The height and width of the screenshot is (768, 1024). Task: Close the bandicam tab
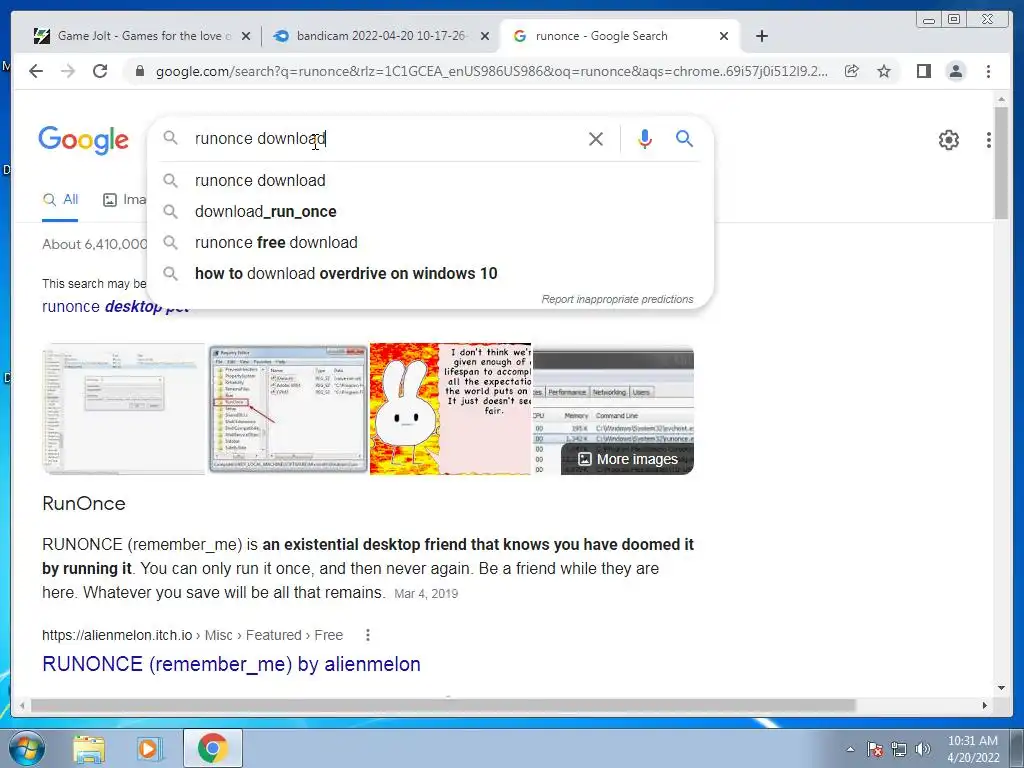coord(485,36)
